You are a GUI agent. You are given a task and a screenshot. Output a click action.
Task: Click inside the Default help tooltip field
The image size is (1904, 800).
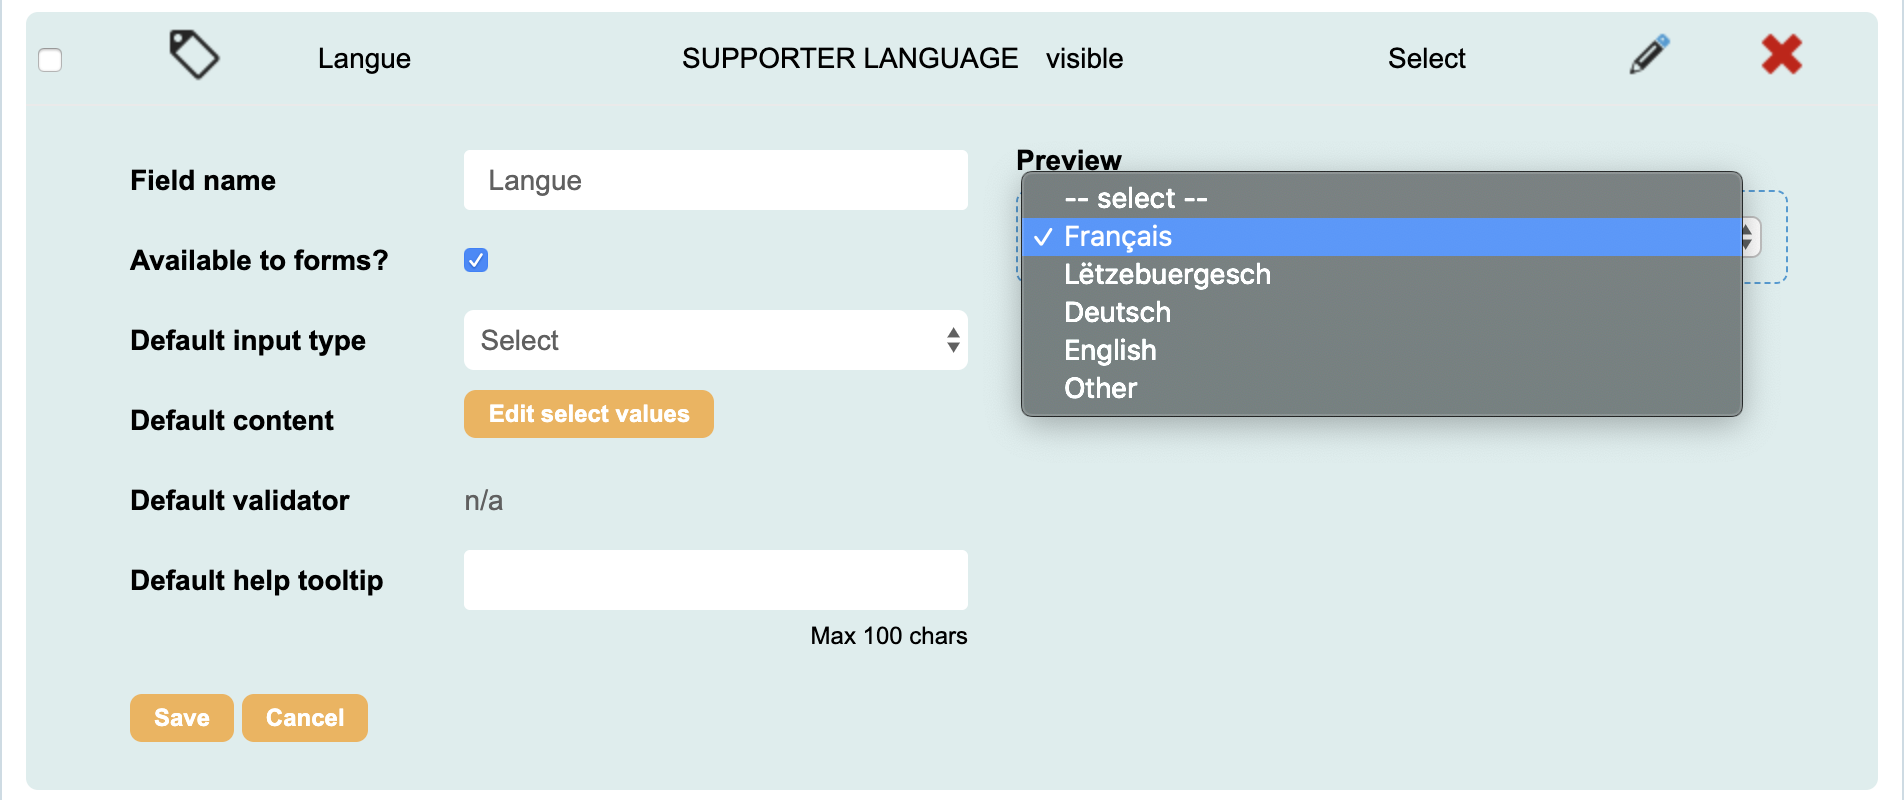click(x=715, y=579)
